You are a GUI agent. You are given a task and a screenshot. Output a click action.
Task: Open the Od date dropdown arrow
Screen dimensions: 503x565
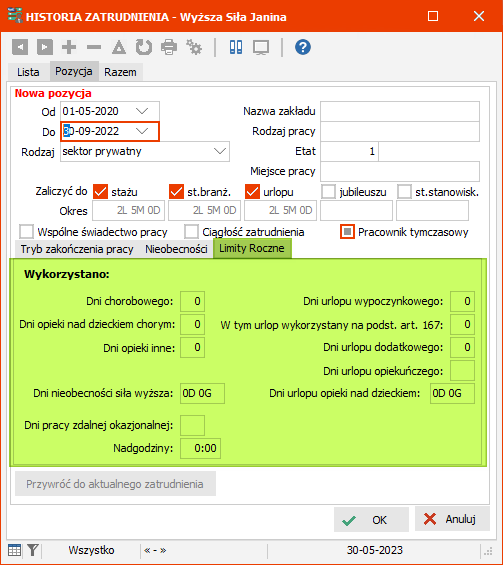pos(142,111)
